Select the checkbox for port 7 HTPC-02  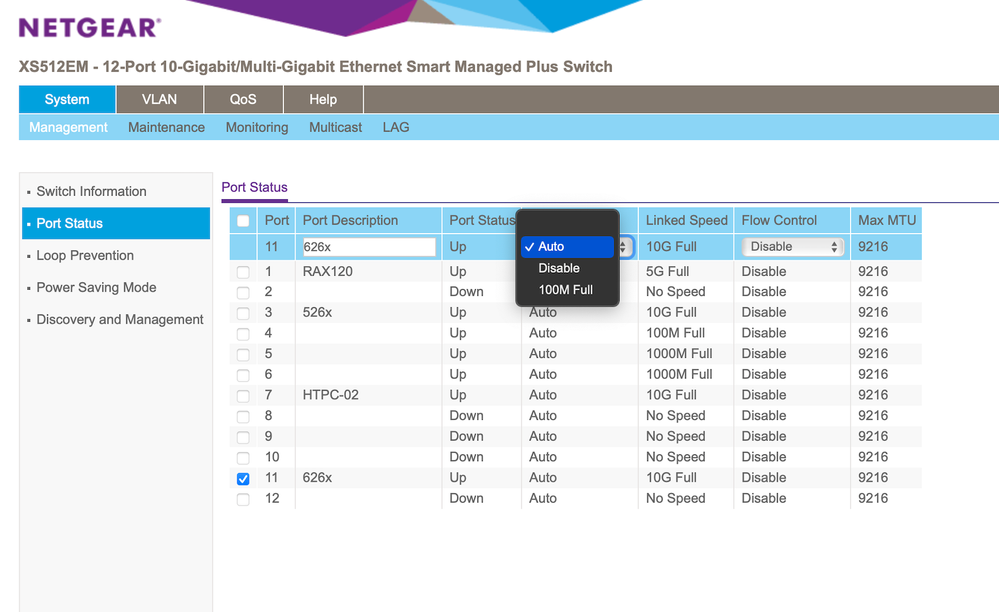coord(243,395)
